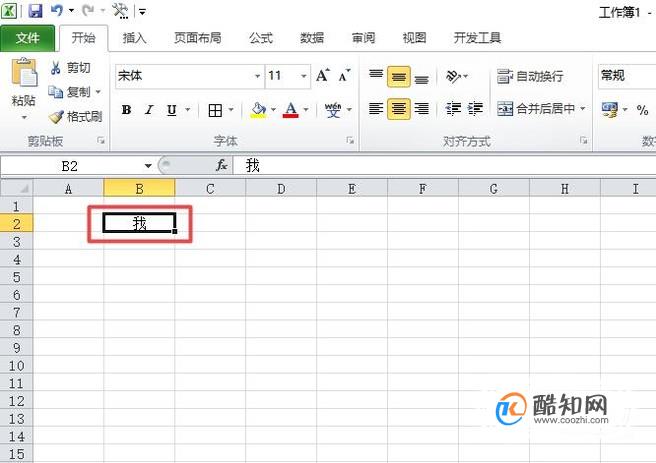Open the 文件 tab
This screenshot has width=656, height=463.
28,38
